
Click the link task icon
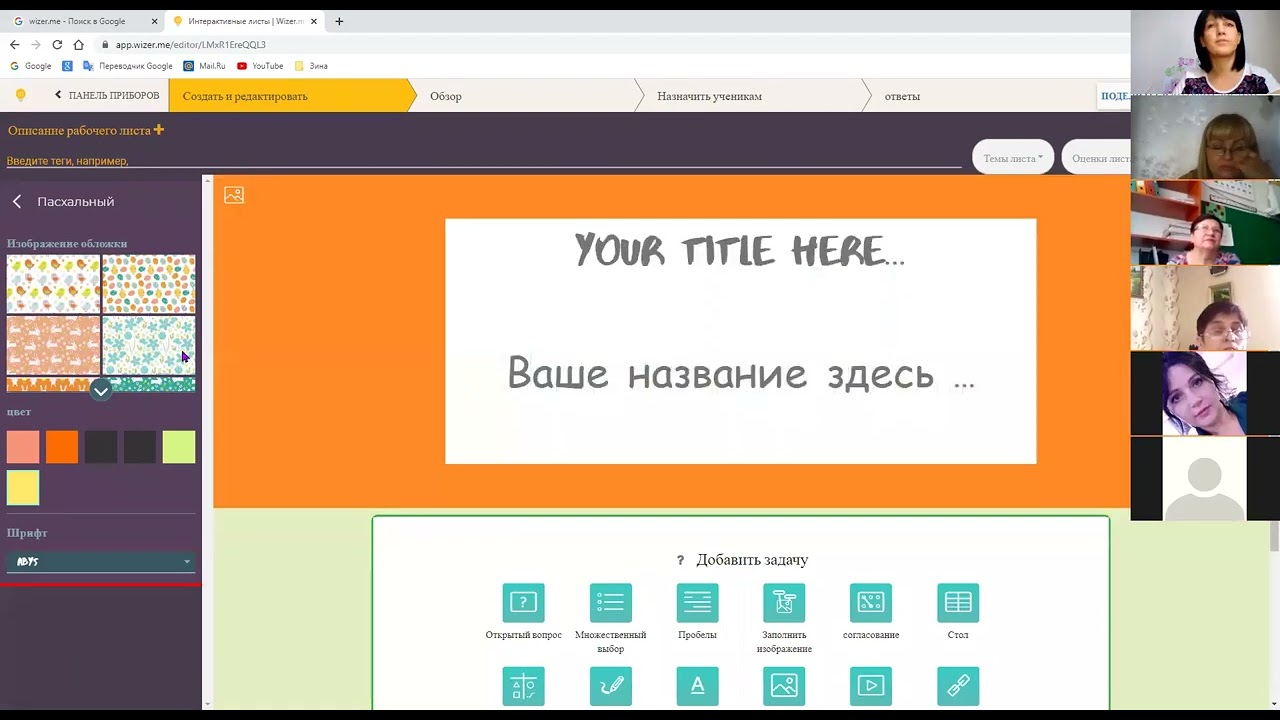point(958,686)
